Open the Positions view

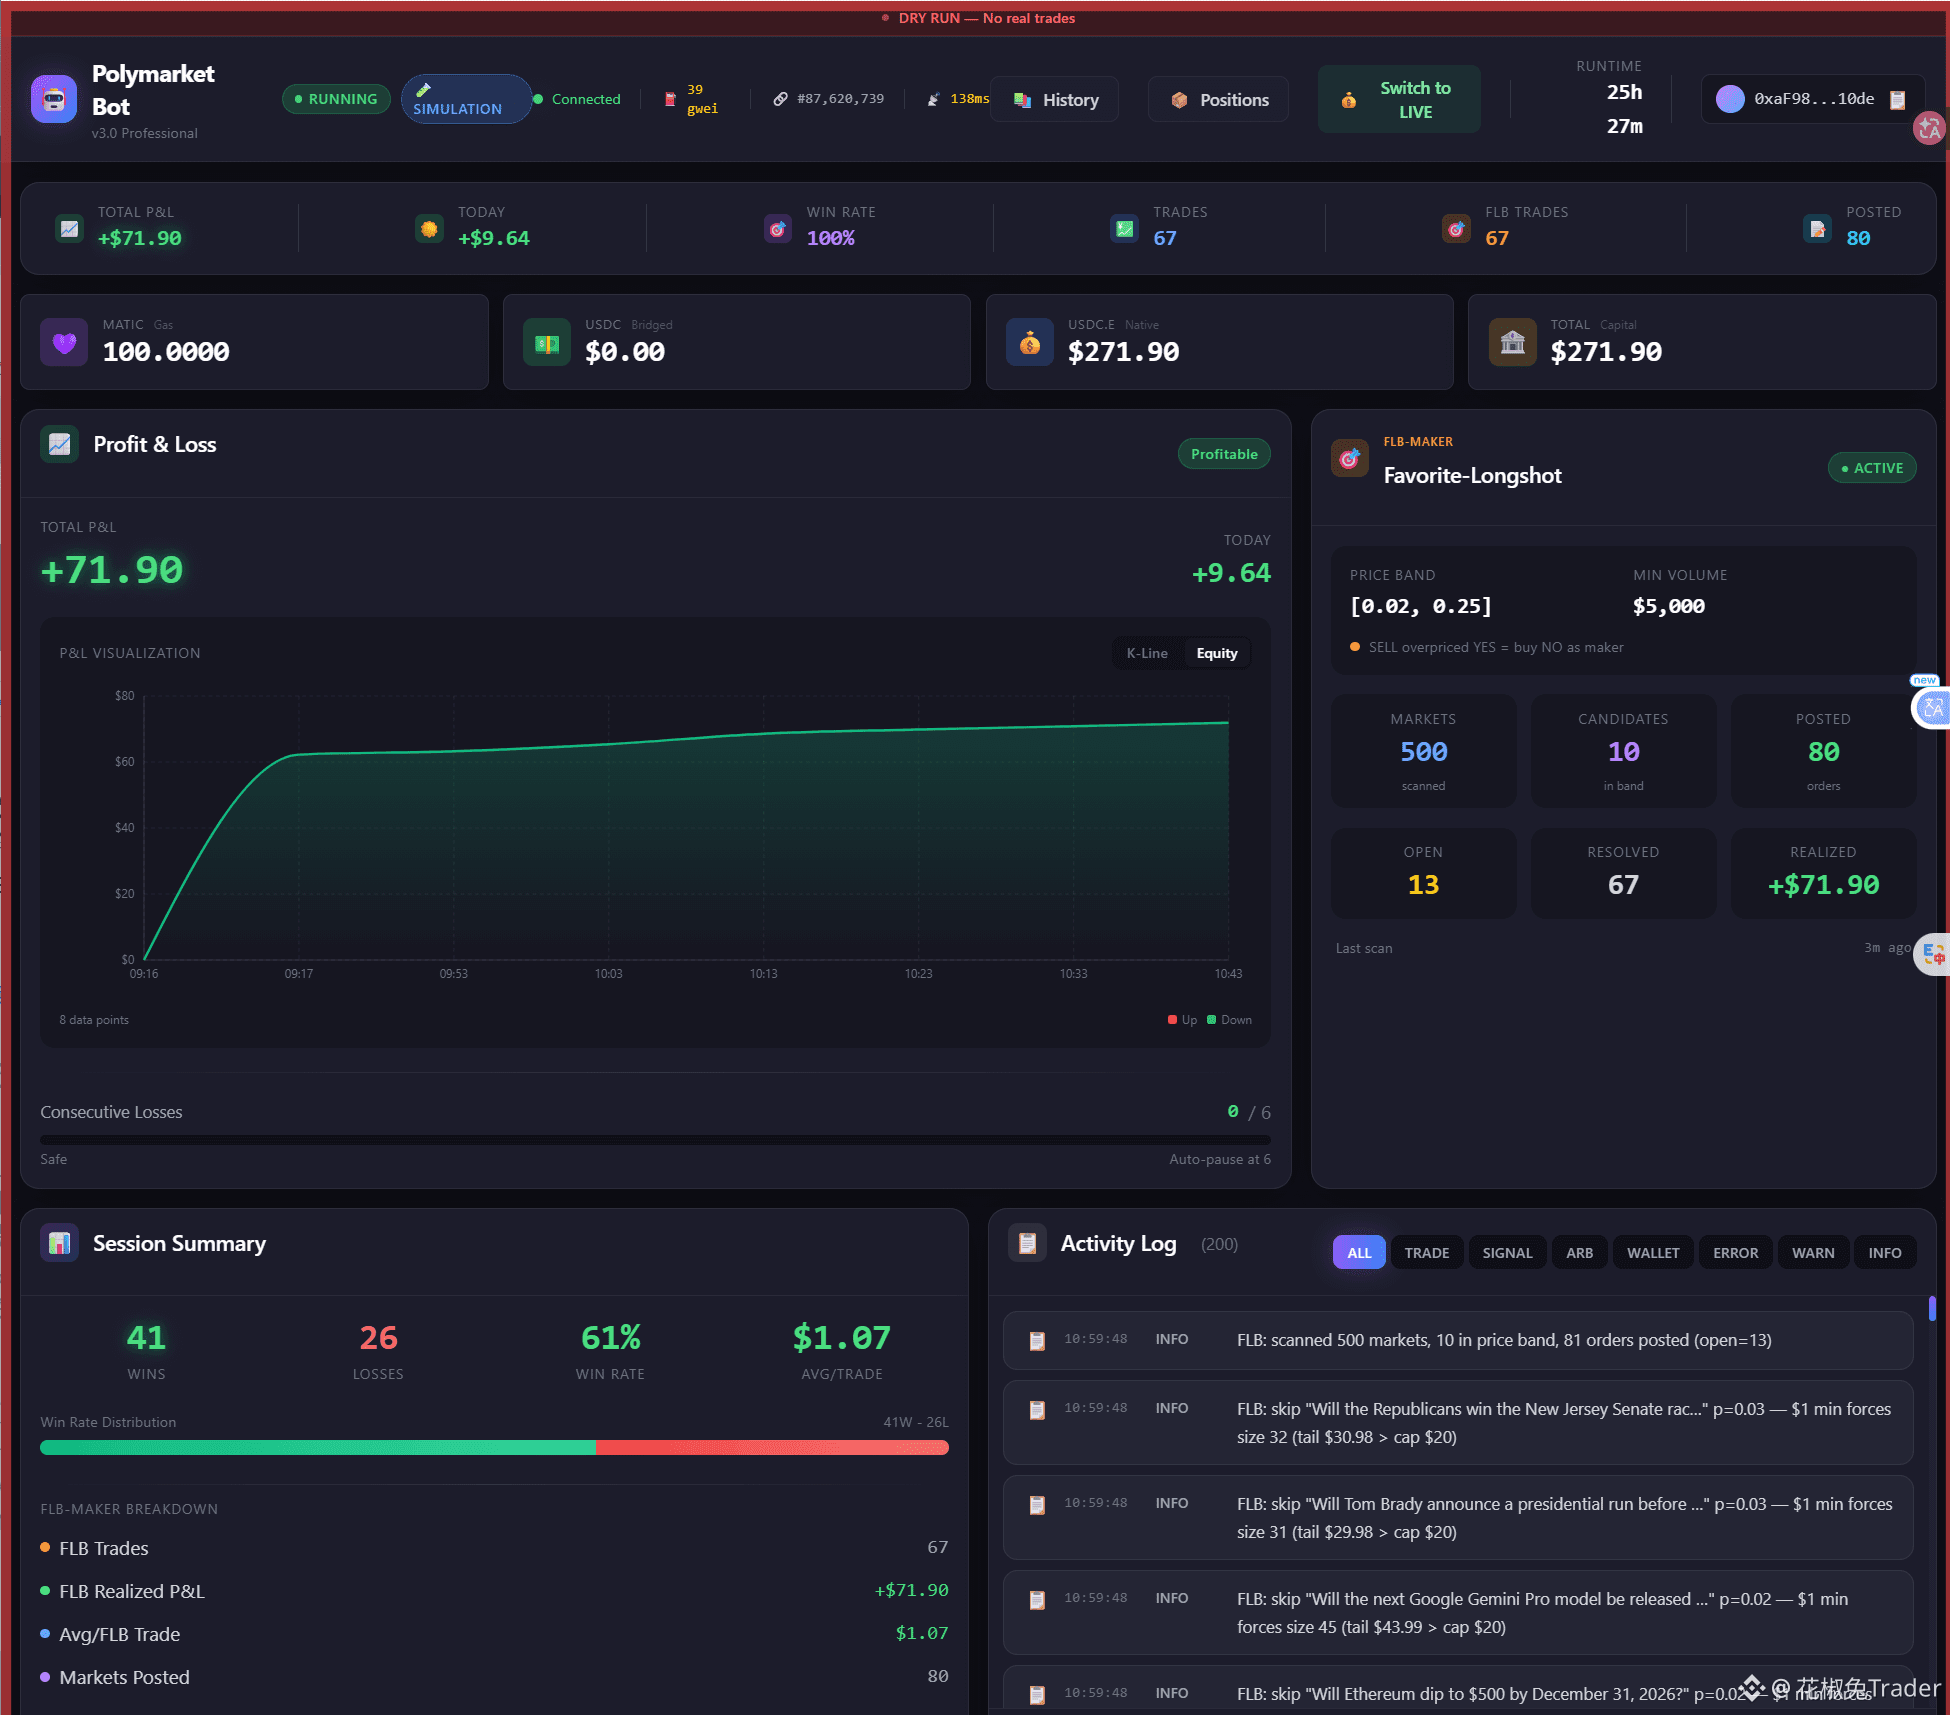point(1219,100)
